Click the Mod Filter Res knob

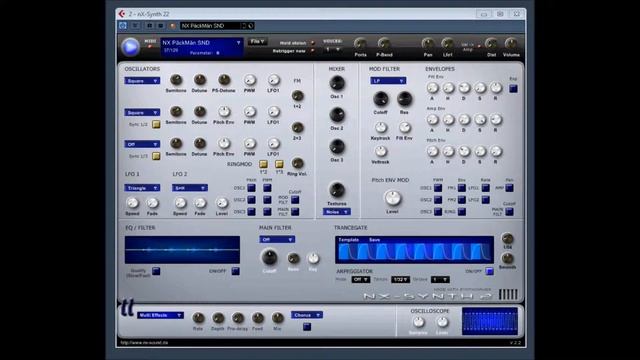(x=404, y=99)
